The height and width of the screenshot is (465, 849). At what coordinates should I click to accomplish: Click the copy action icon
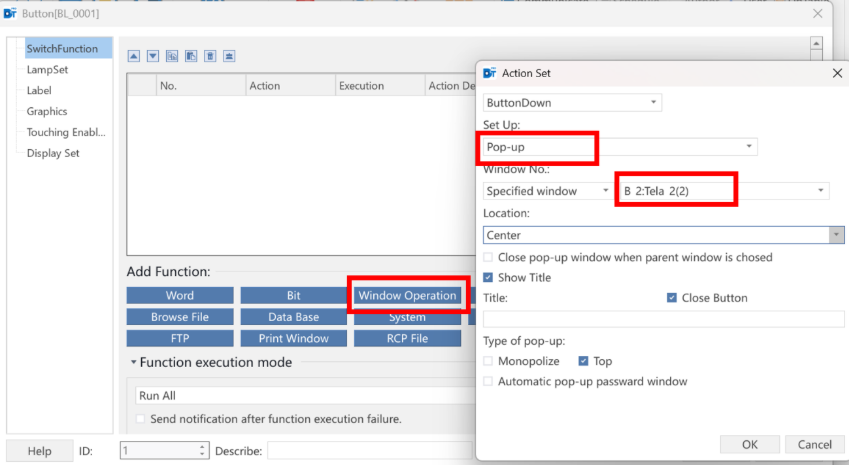point(172,56)
